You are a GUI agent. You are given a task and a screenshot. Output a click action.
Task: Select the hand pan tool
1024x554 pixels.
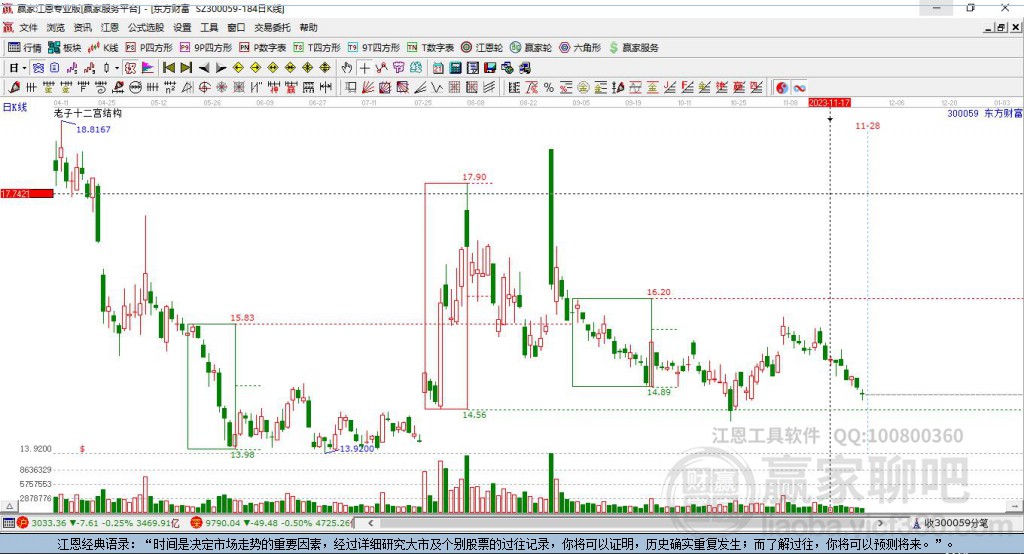(347, 68)
